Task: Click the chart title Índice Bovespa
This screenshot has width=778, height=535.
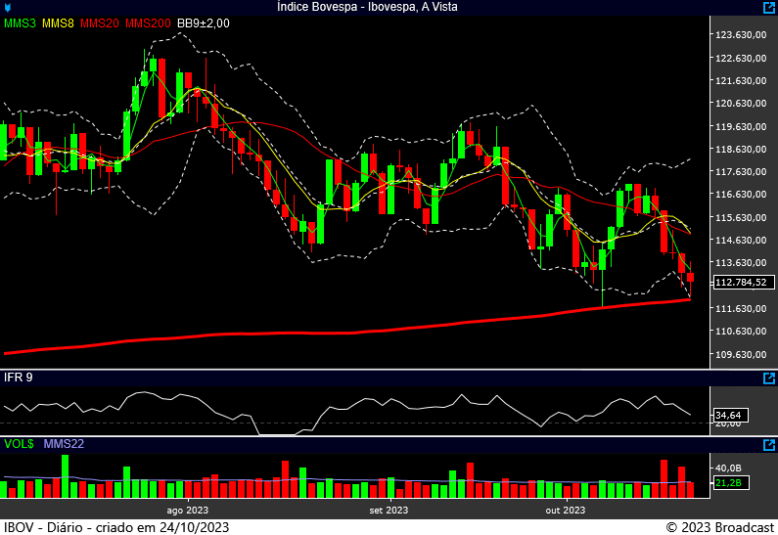Action: (388, 7)
